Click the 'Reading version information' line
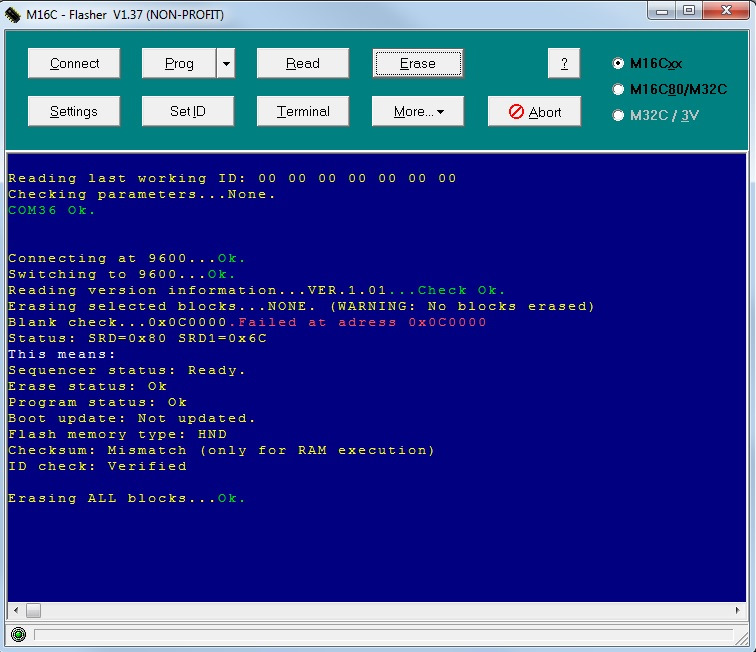The width and height of the screenshot is (756, 652). pyautogui.click(x=257, y=290)
